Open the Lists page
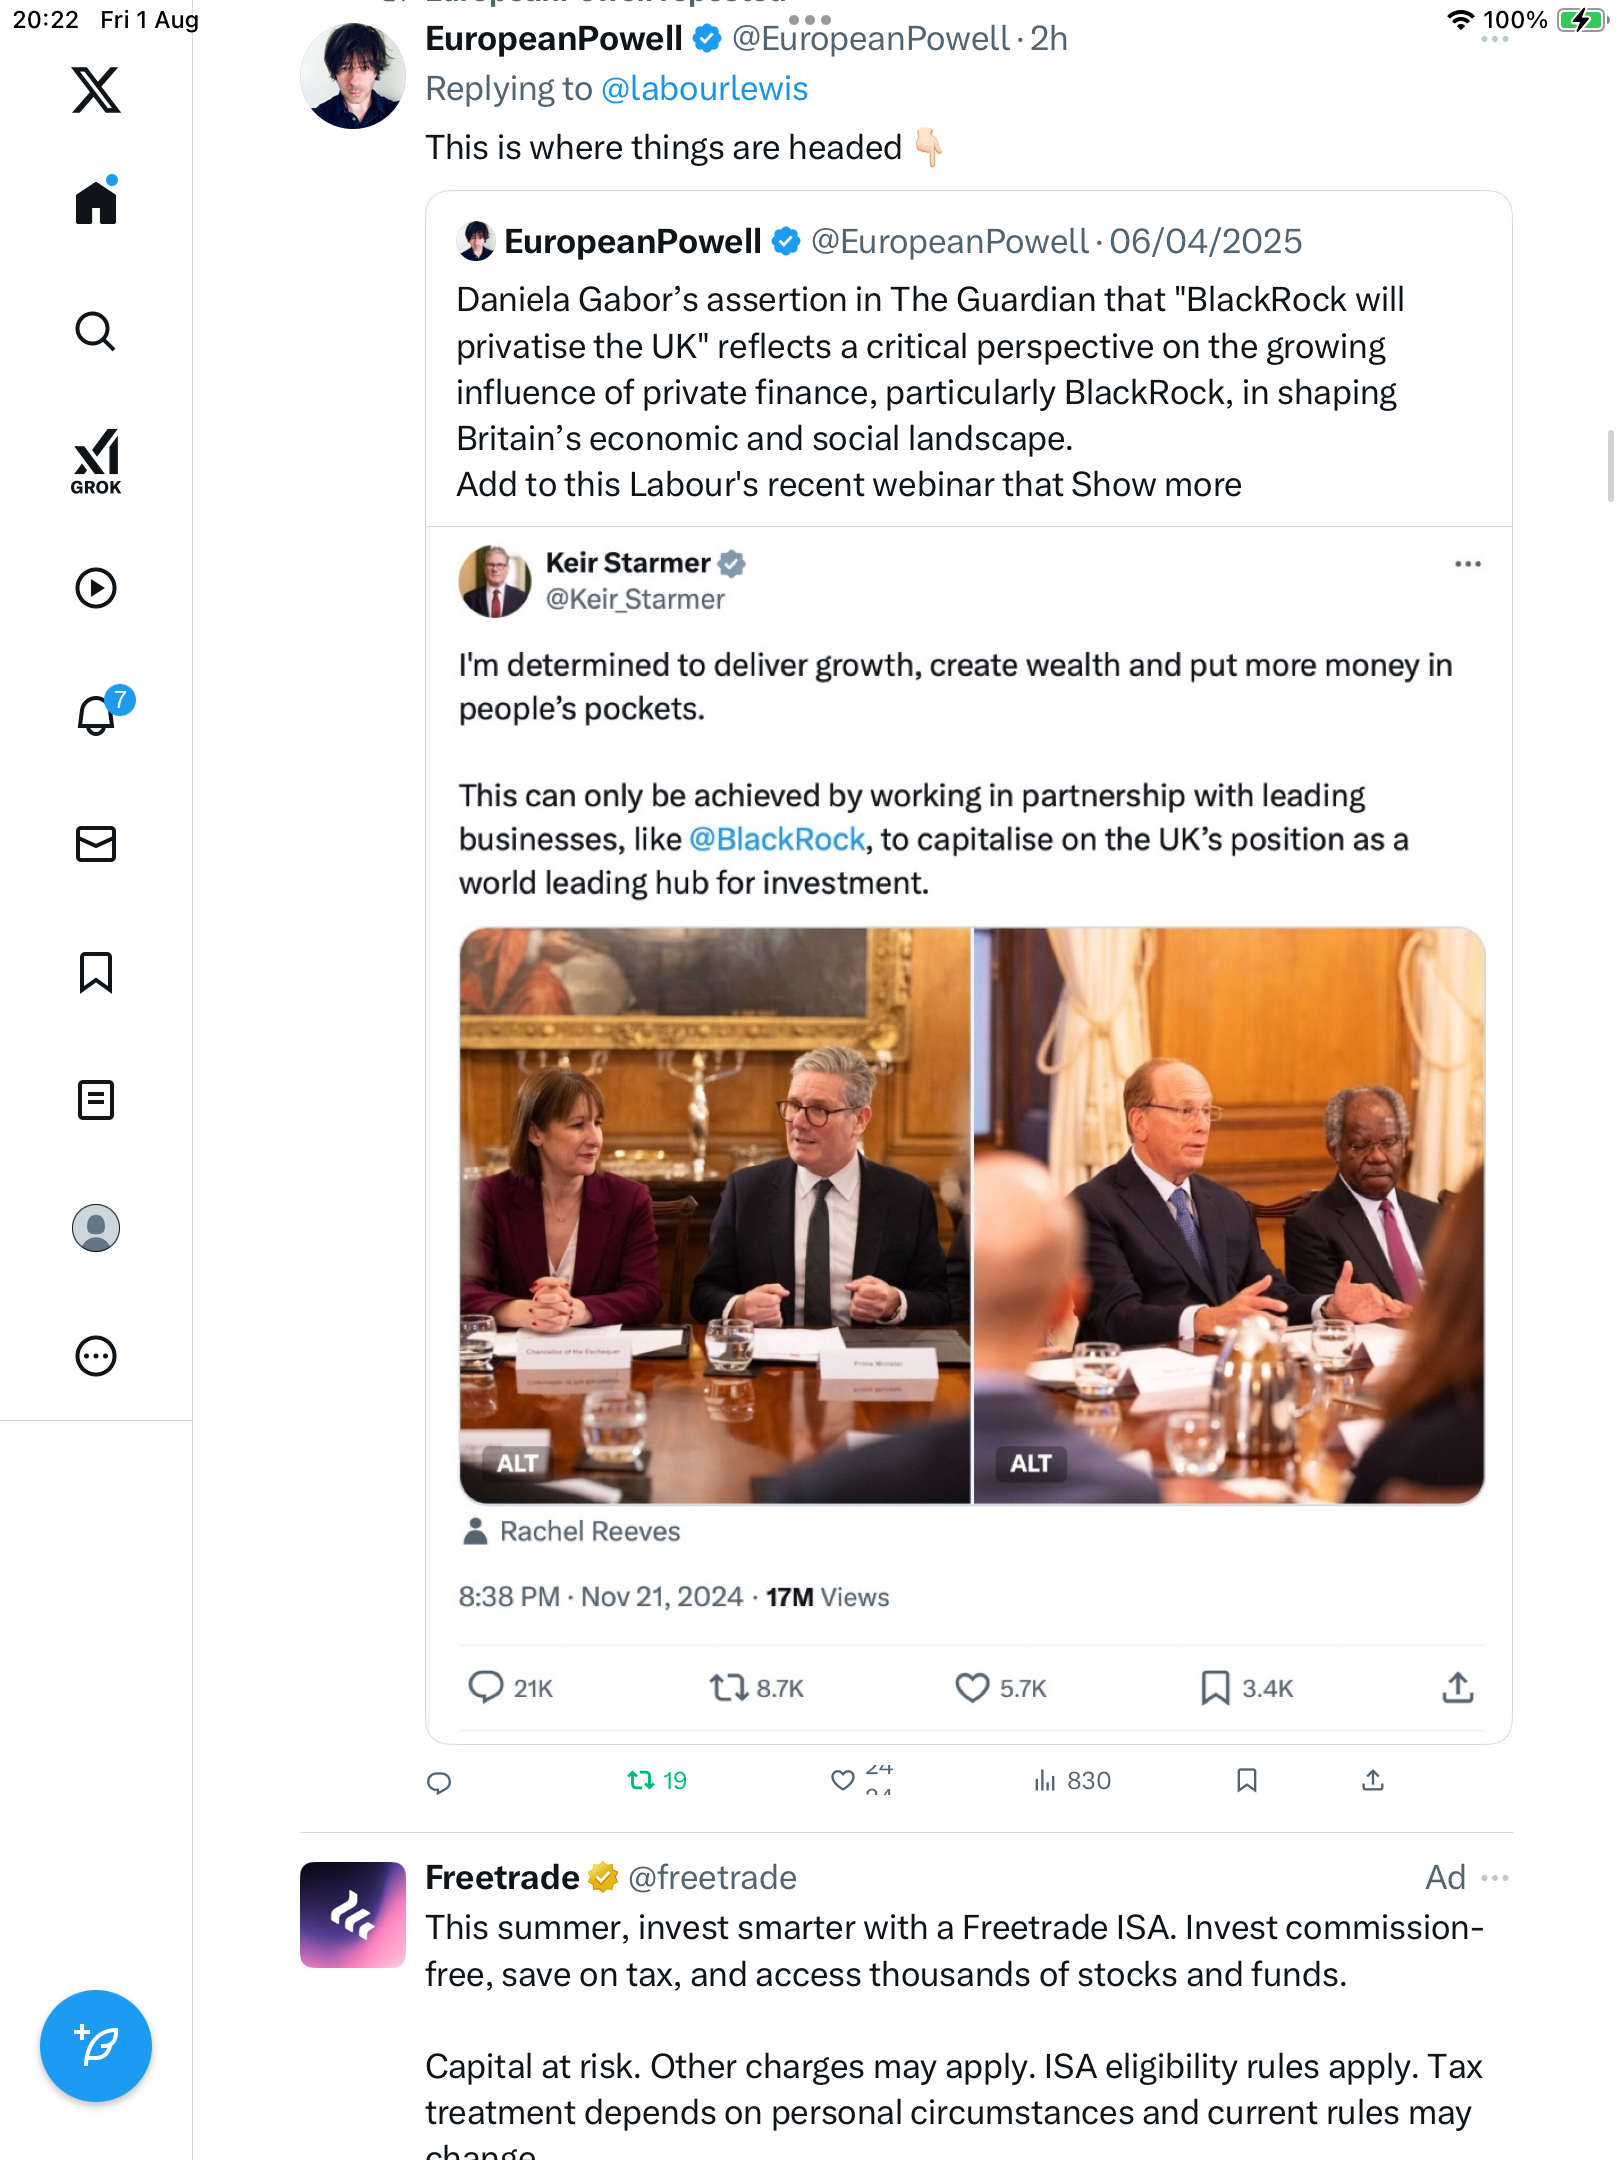 coord(96,1100)
